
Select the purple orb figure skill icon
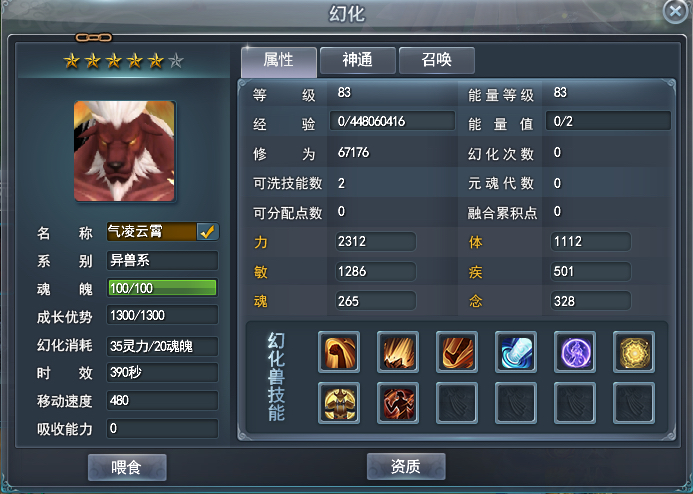(575, 352)
